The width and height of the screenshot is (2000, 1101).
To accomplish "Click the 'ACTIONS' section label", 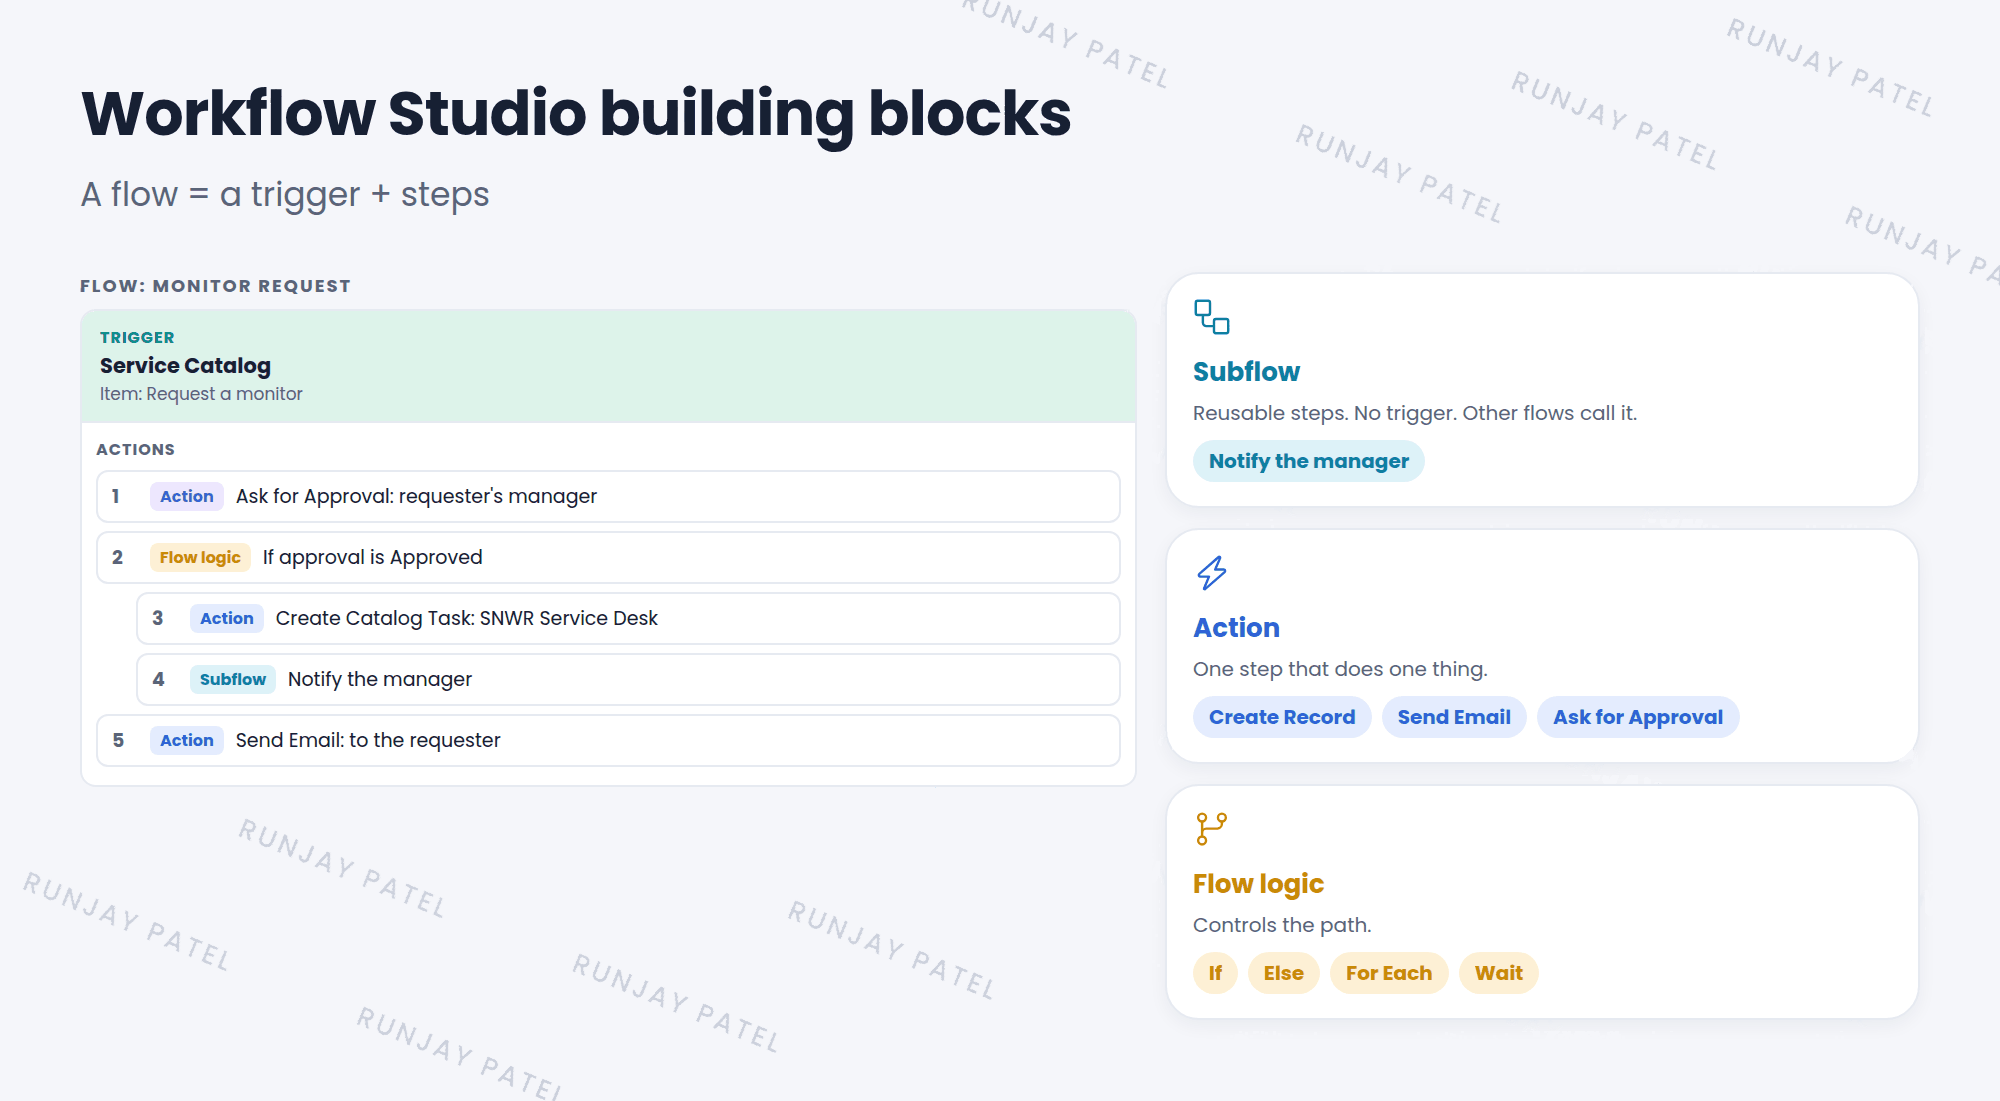I will (x=135, y=450).
